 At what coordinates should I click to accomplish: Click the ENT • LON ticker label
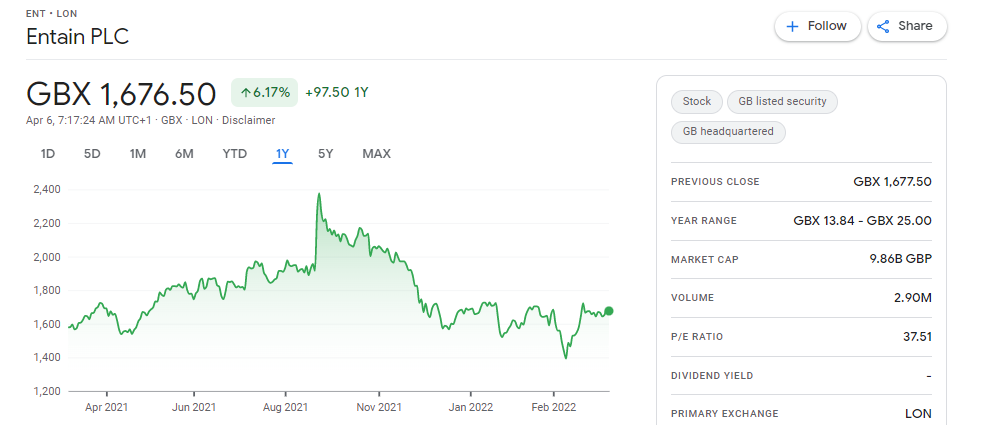[x=52, y=14]
